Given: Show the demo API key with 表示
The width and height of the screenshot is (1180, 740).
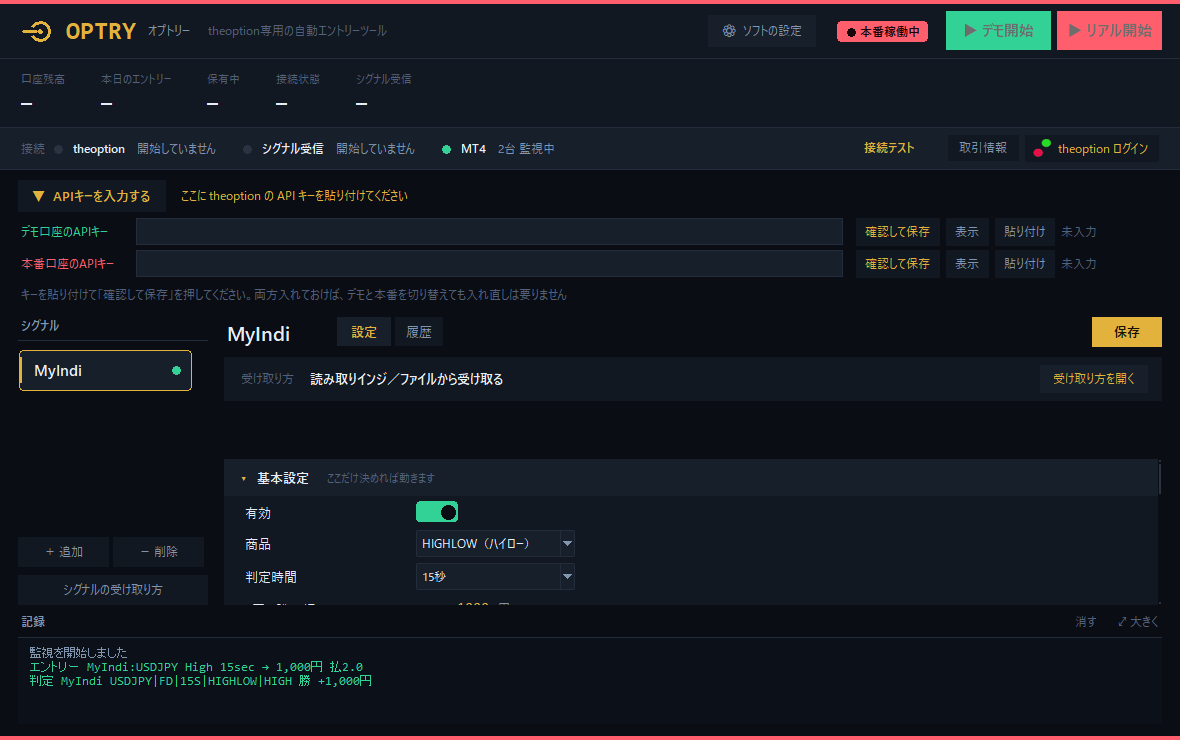Looking at the screenshot, I should (967, 232).
